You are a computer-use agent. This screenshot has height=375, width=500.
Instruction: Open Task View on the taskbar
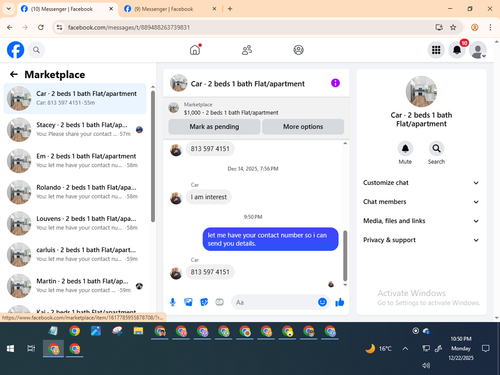pyautogui.click(x=31, y=349)
